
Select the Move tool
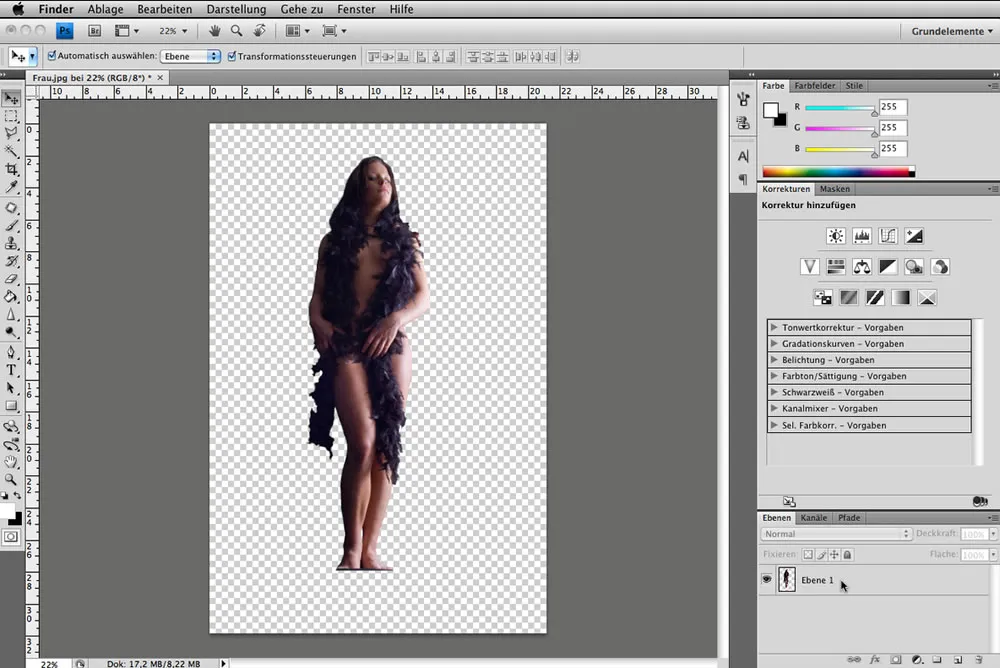click(12, 97)
